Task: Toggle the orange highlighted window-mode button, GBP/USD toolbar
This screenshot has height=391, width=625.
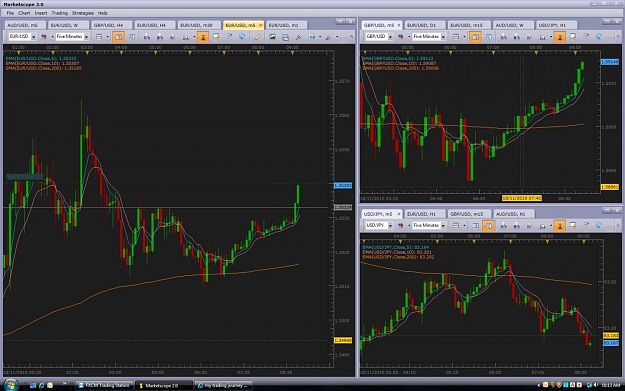Action: (x=475, y=37)
